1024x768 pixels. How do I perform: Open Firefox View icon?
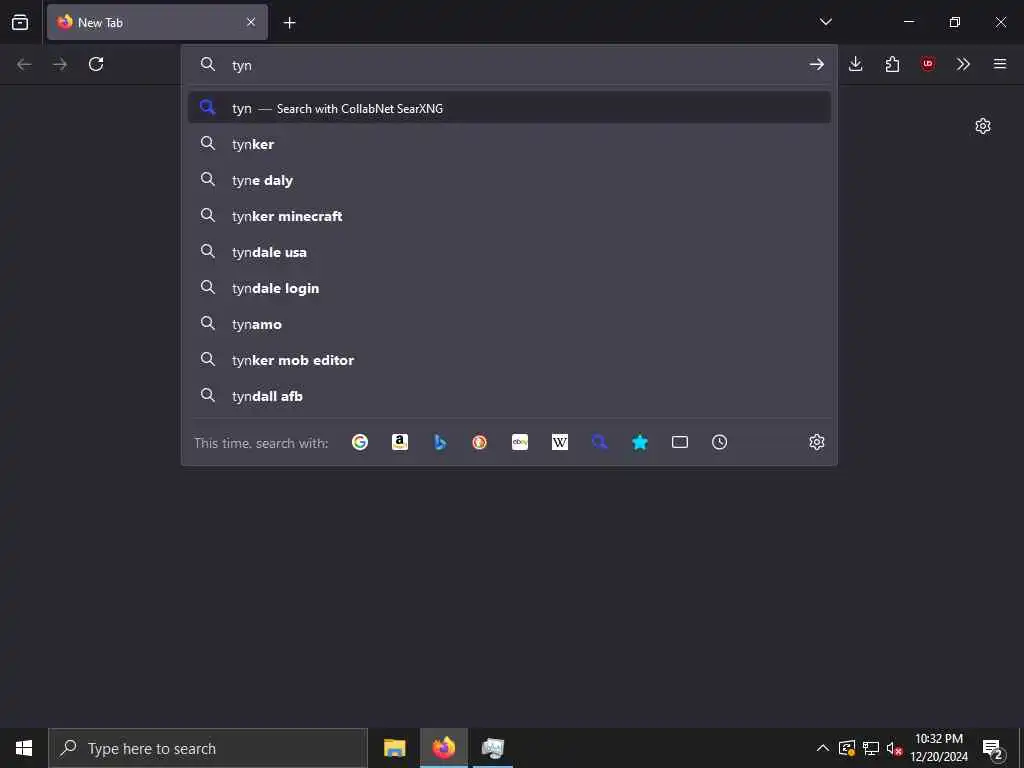click(x=20, y=22)
